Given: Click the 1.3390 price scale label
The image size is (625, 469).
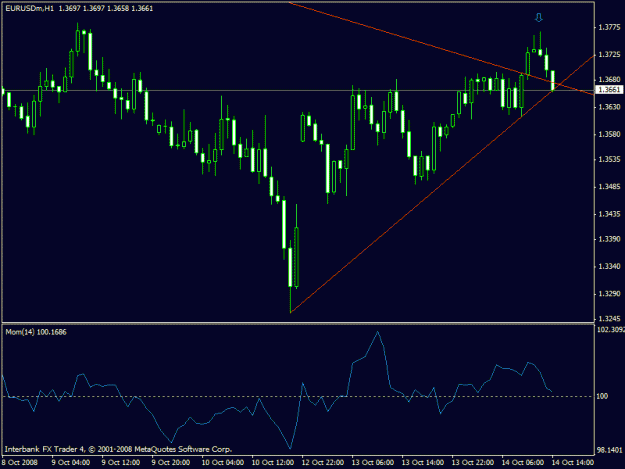Looking at the screenshot, I should point(609,239).
